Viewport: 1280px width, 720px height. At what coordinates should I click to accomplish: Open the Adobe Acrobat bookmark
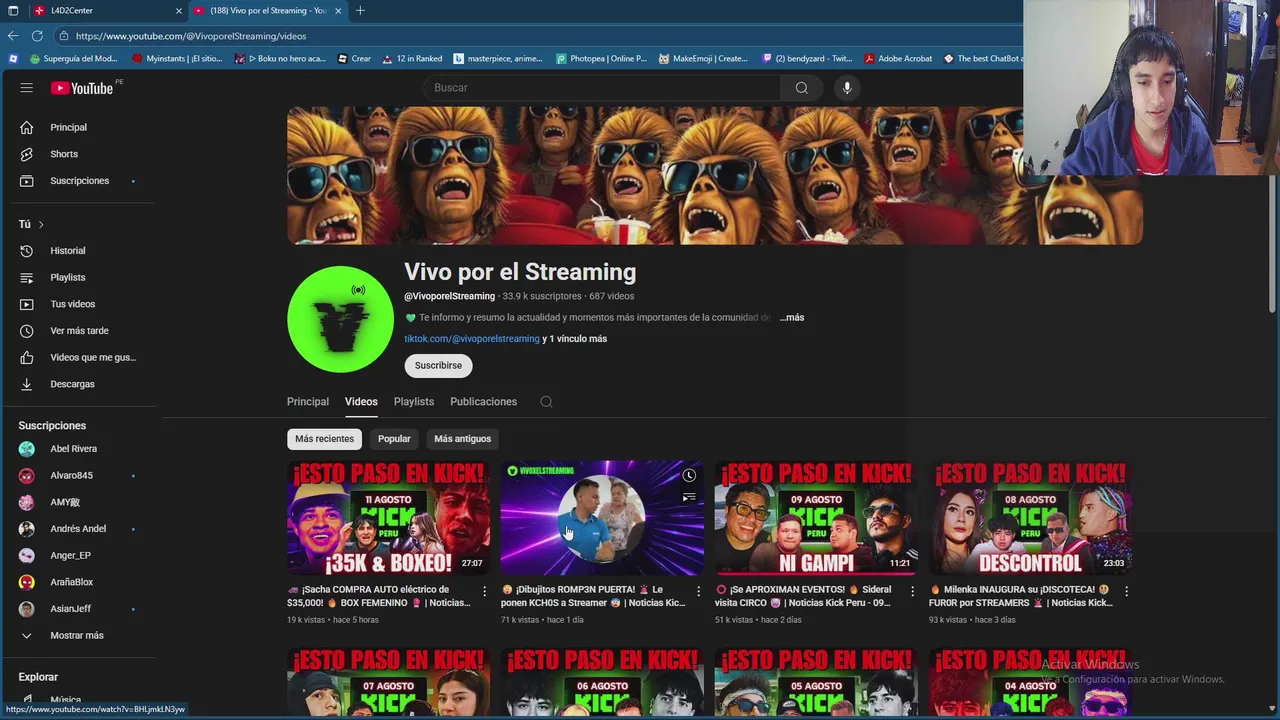[898, 59]
